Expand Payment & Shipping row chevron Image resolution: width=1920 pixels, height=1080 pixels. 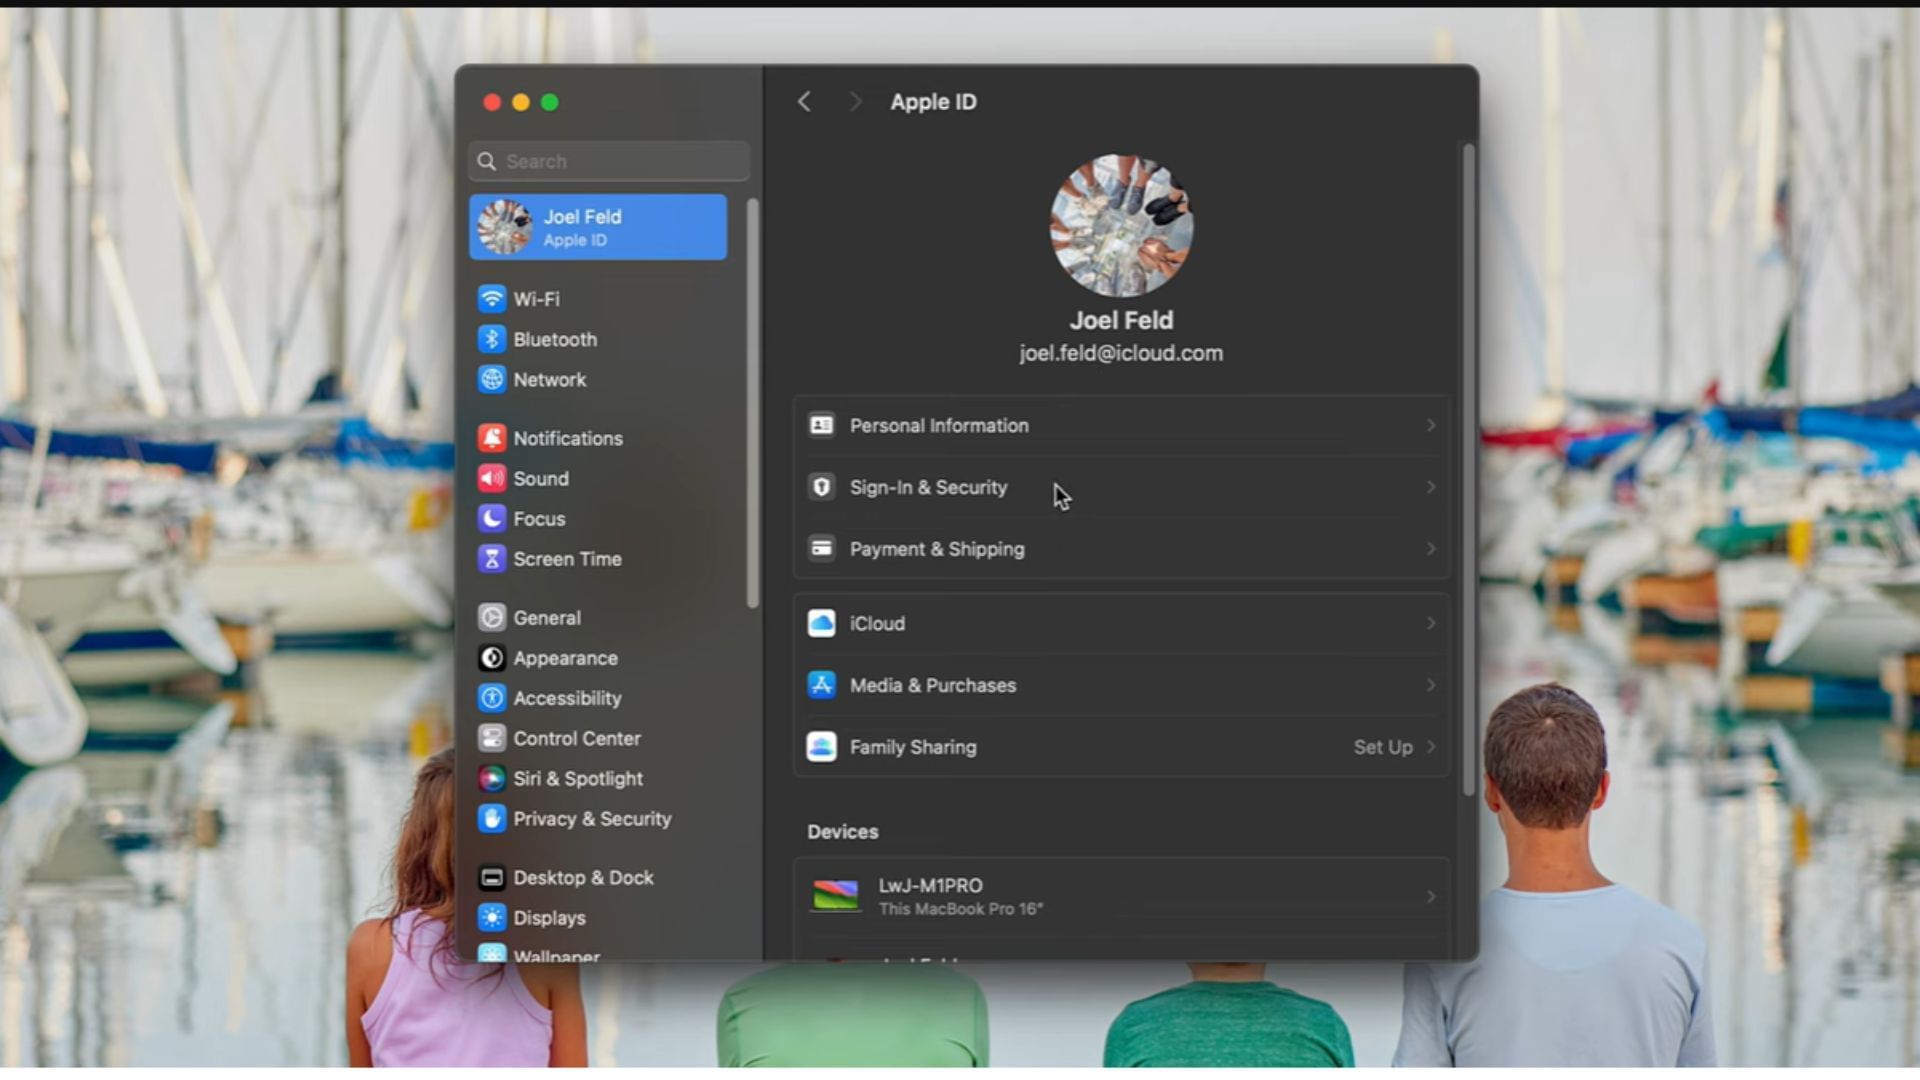[1431, 549]
